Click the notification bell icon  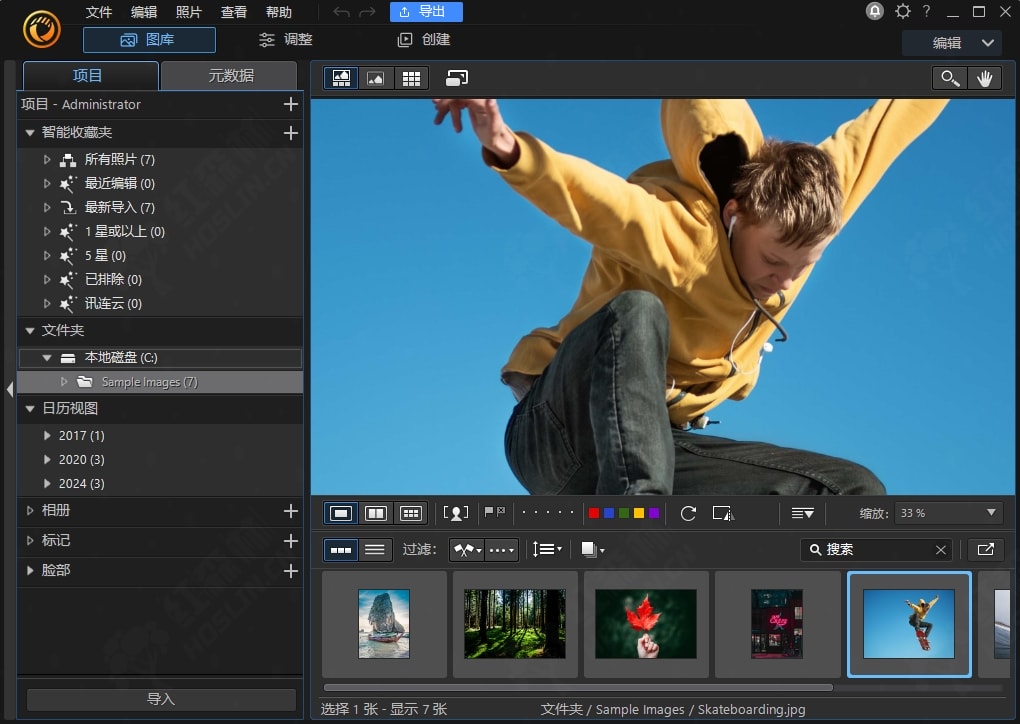[875, 12]
